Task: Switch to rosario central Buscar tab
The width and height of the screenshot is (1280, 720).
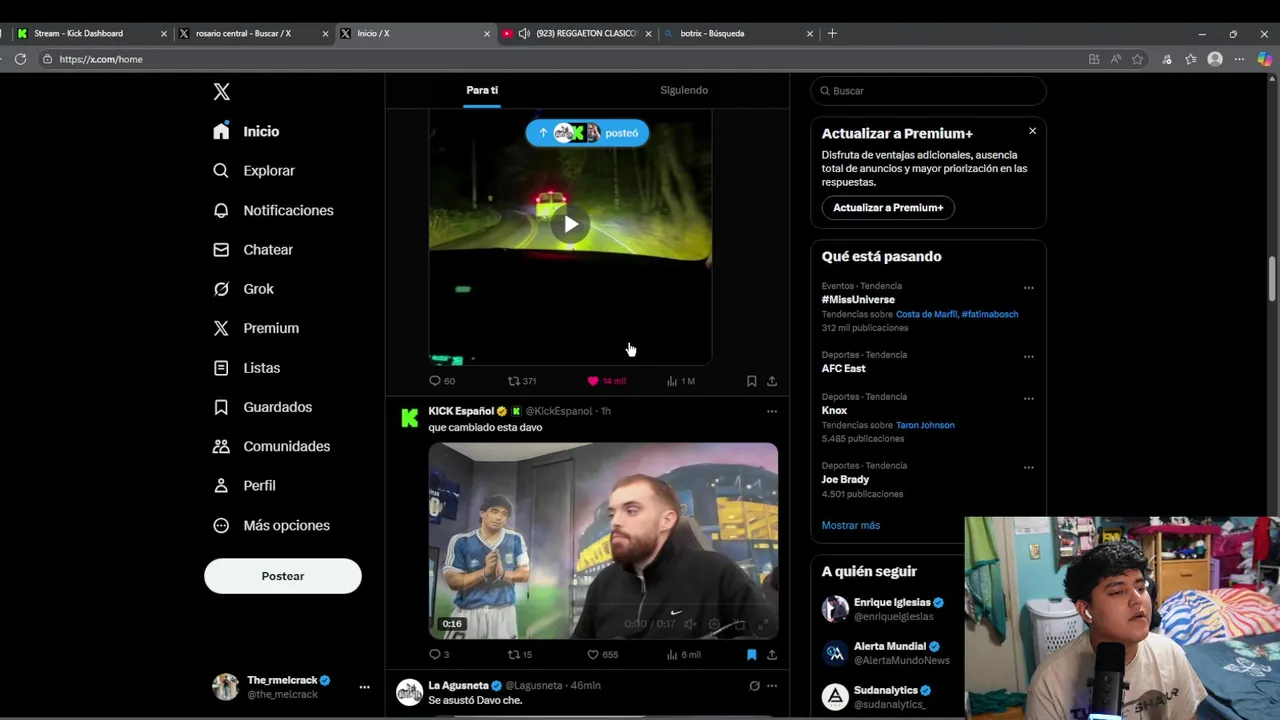Action: click(x=252, y=33)
